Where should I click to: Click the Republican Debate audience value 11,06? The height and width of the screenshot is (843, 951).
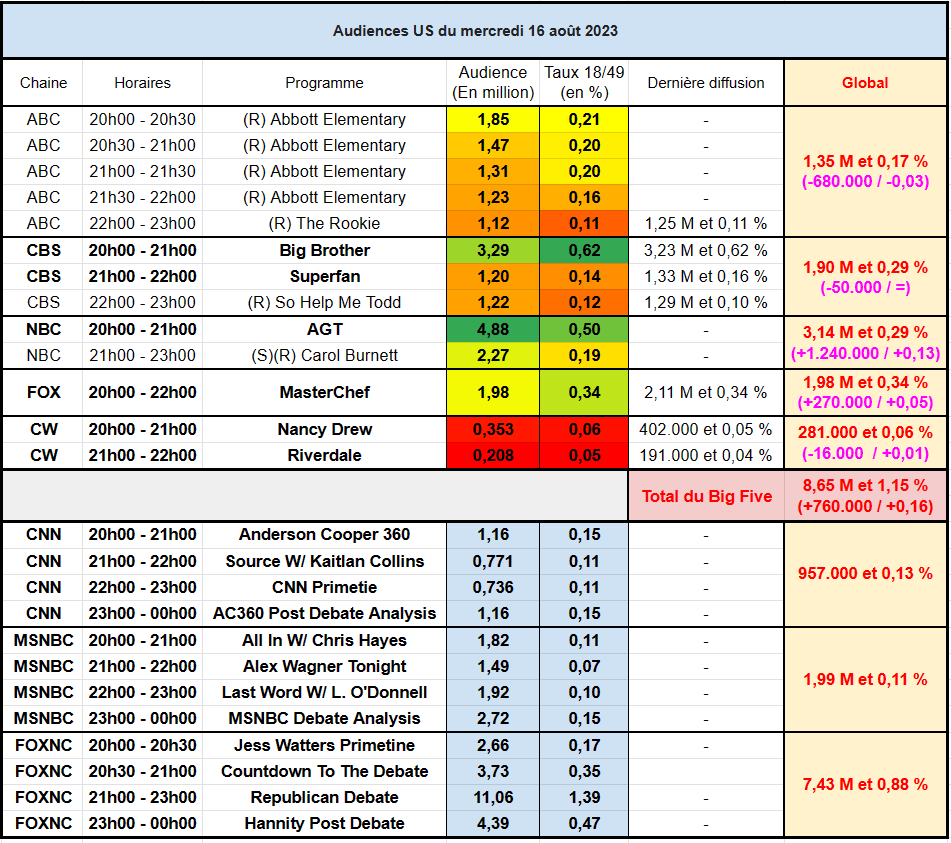pyautogui.click(x=492, y=797)
